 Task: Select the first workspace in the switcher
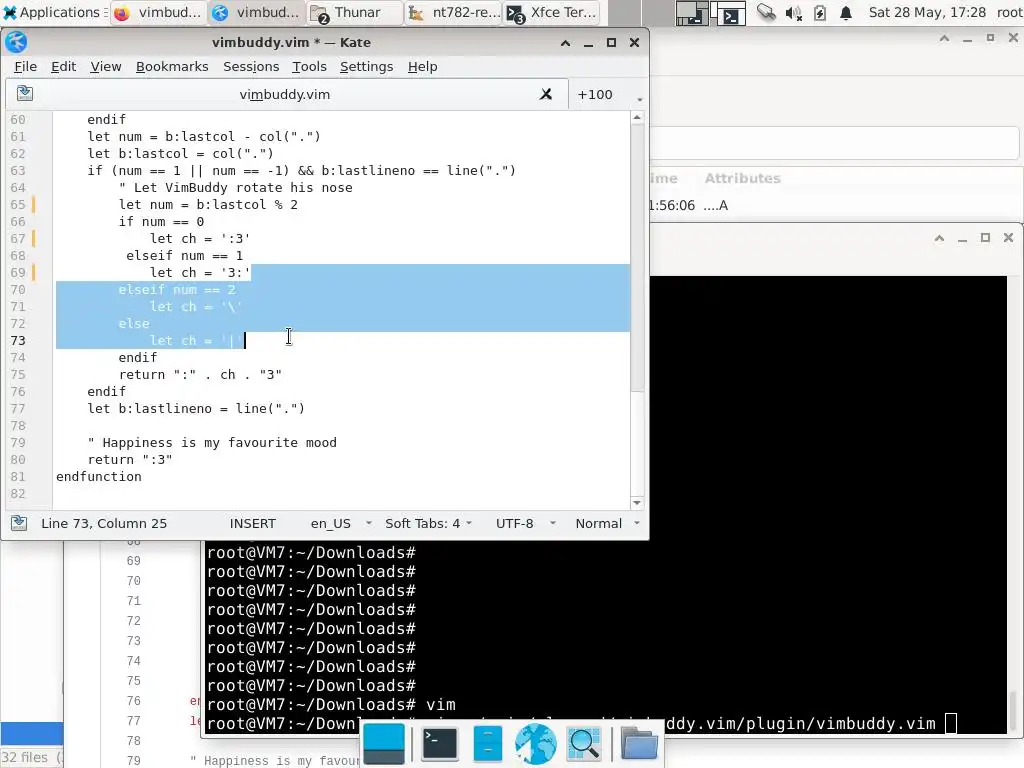click(691, 12)
